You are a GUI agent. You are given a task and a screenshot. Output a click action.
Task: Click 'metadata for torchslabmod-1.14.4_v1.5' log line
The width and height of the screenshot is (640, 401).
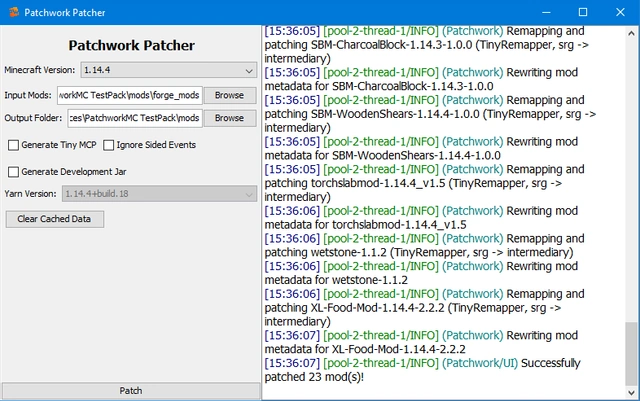tap(365, 225)
